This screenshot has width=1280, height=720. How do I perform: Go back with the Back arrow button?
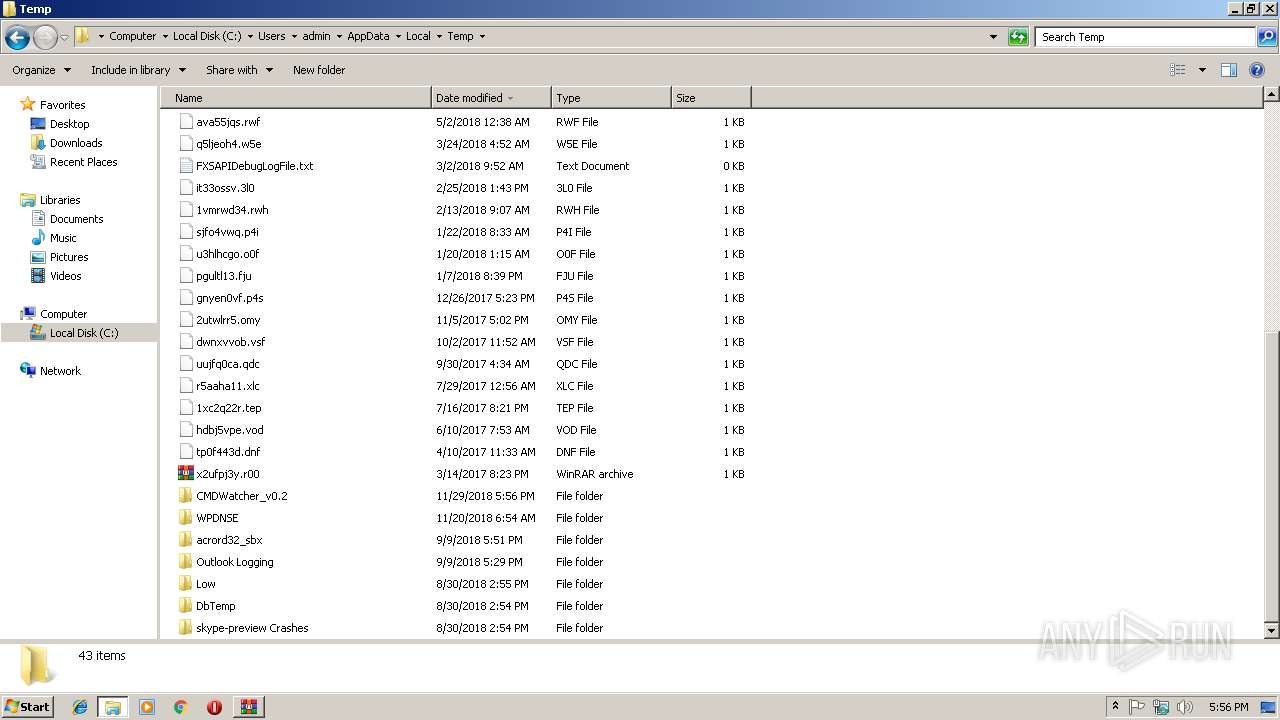(17, 38)
